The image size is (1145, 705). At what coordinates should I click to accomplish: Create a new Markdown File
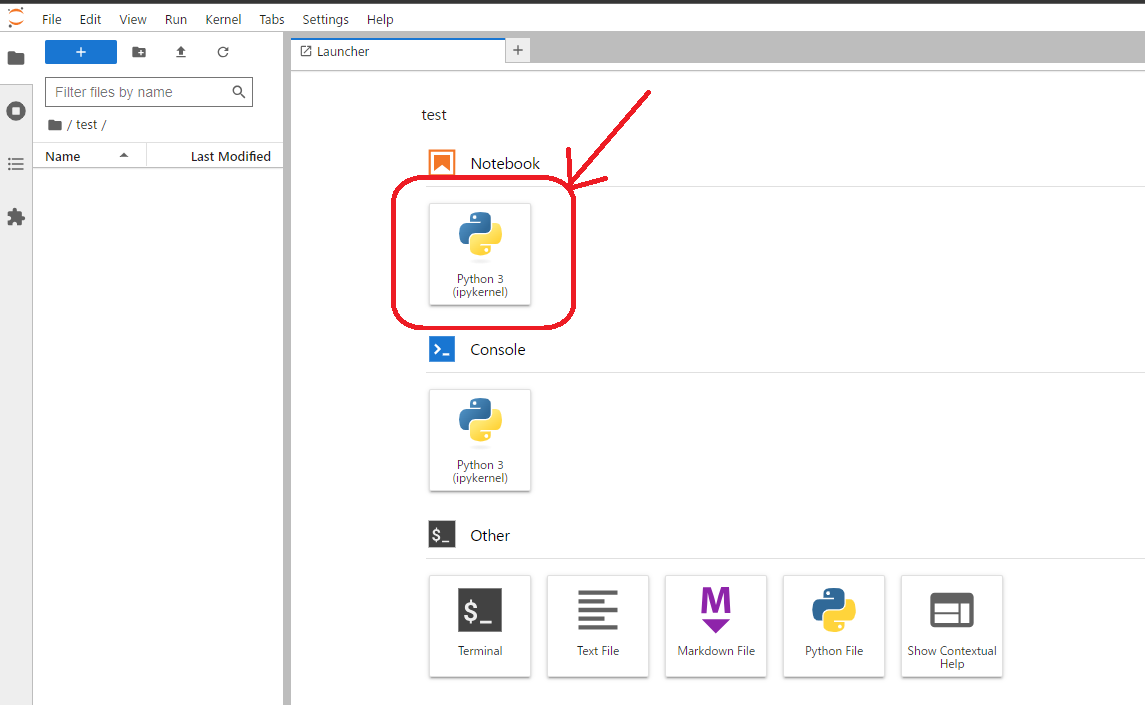716,626
